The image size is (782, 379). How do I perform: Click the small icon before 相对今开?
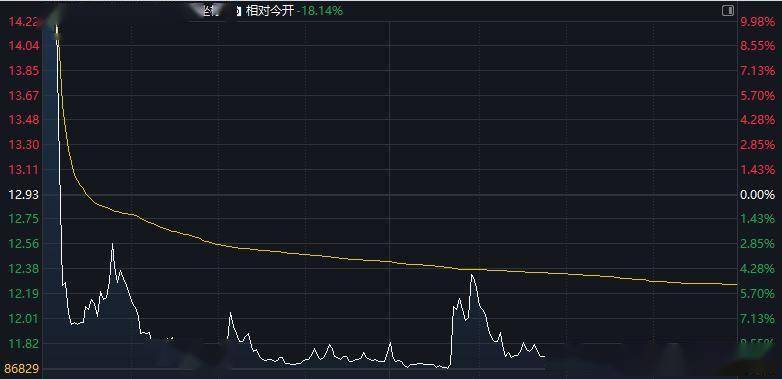(x=238, y=10)
